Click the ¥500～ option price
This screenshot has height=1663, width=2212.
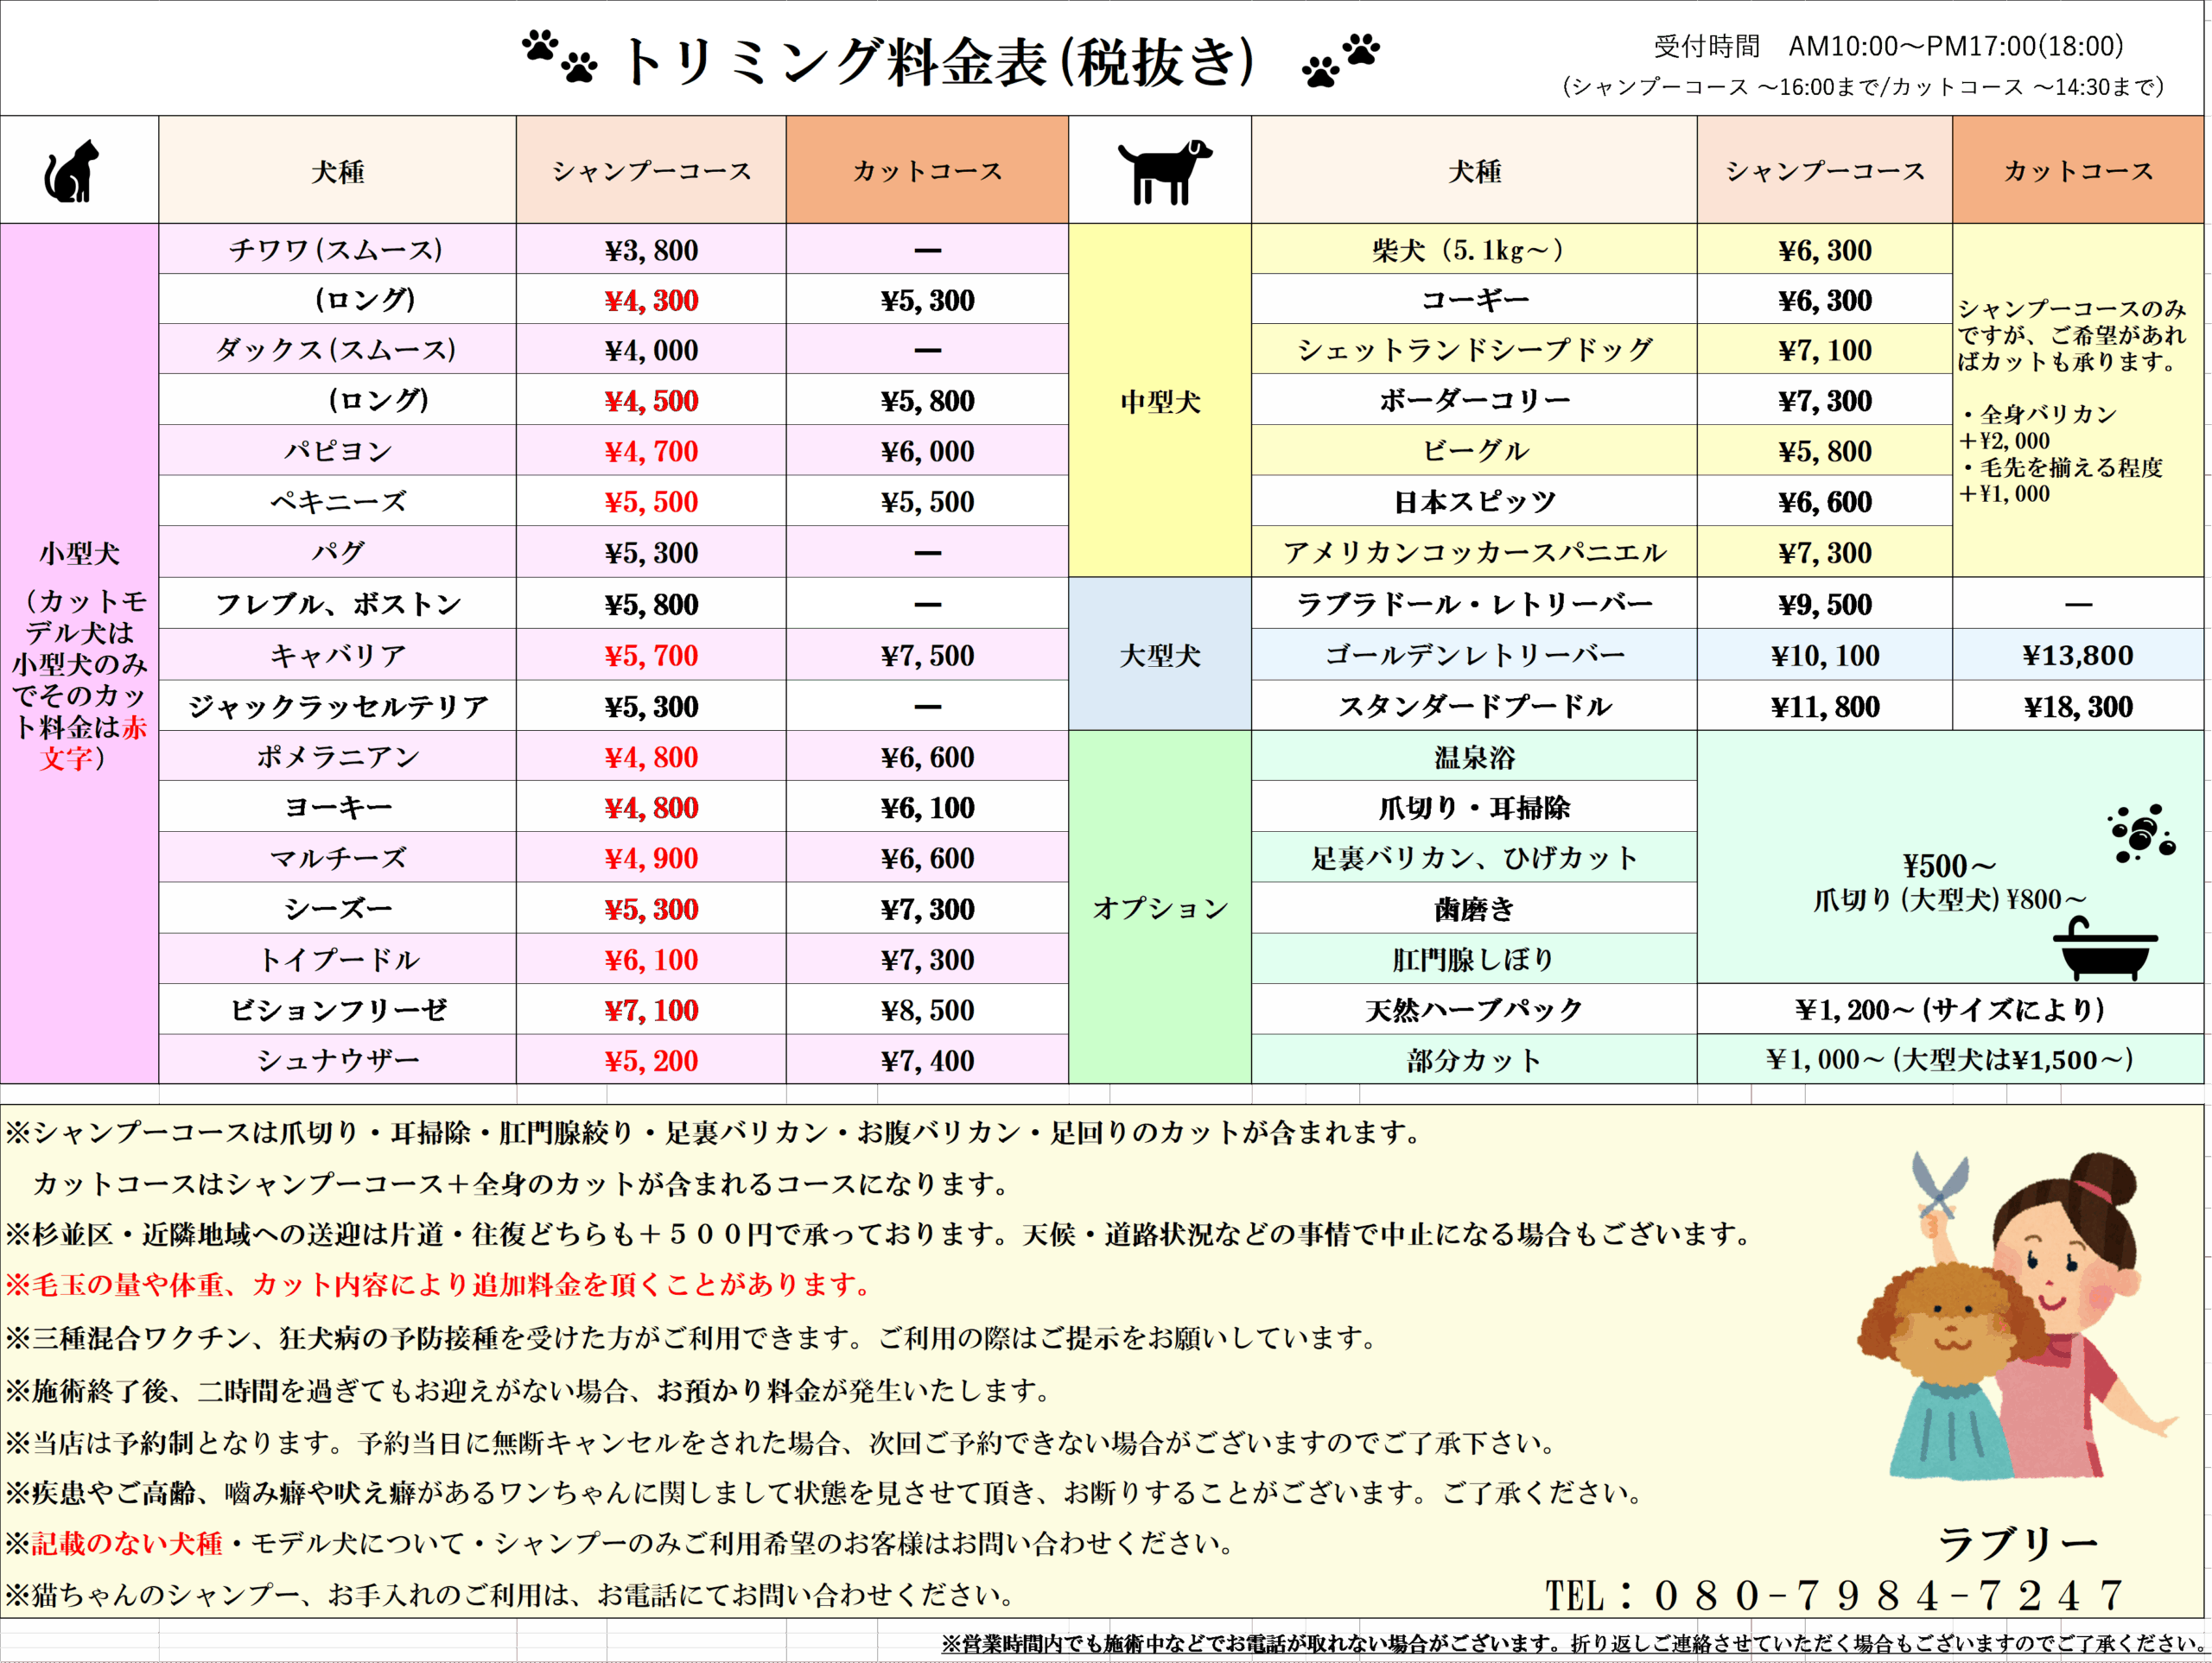point(1949,865)
